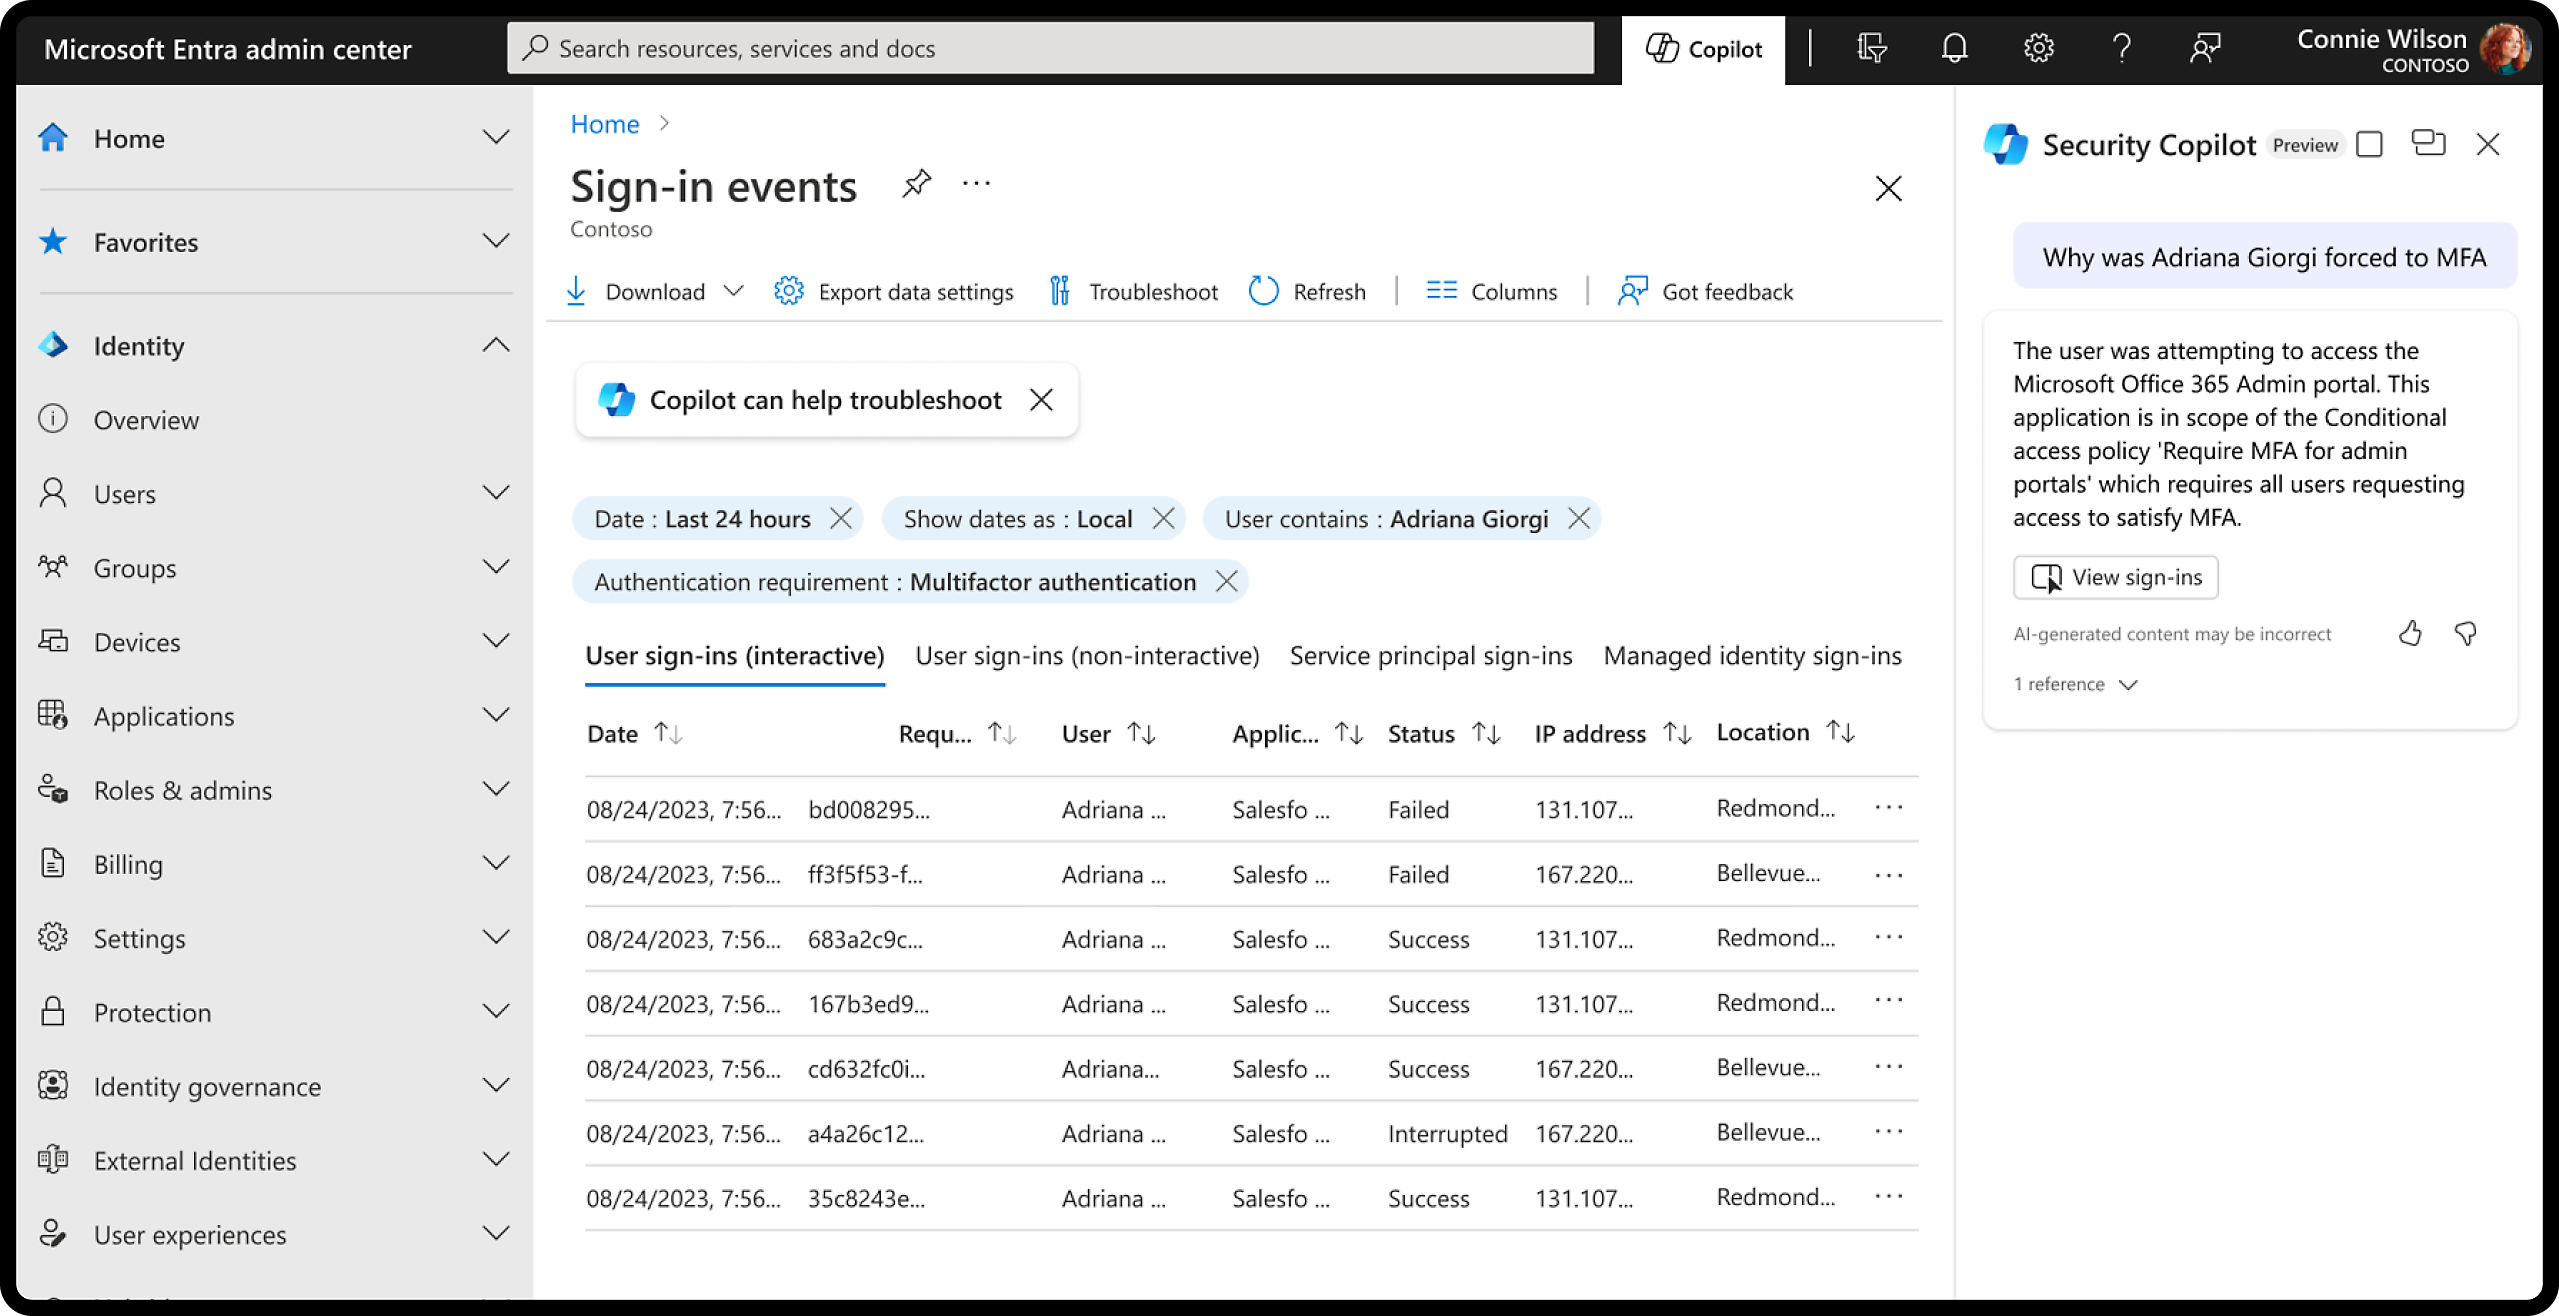Switch to Service principal sign-ins tab
This screenshot has height=1316, width=2559.
click(1430, 655)
